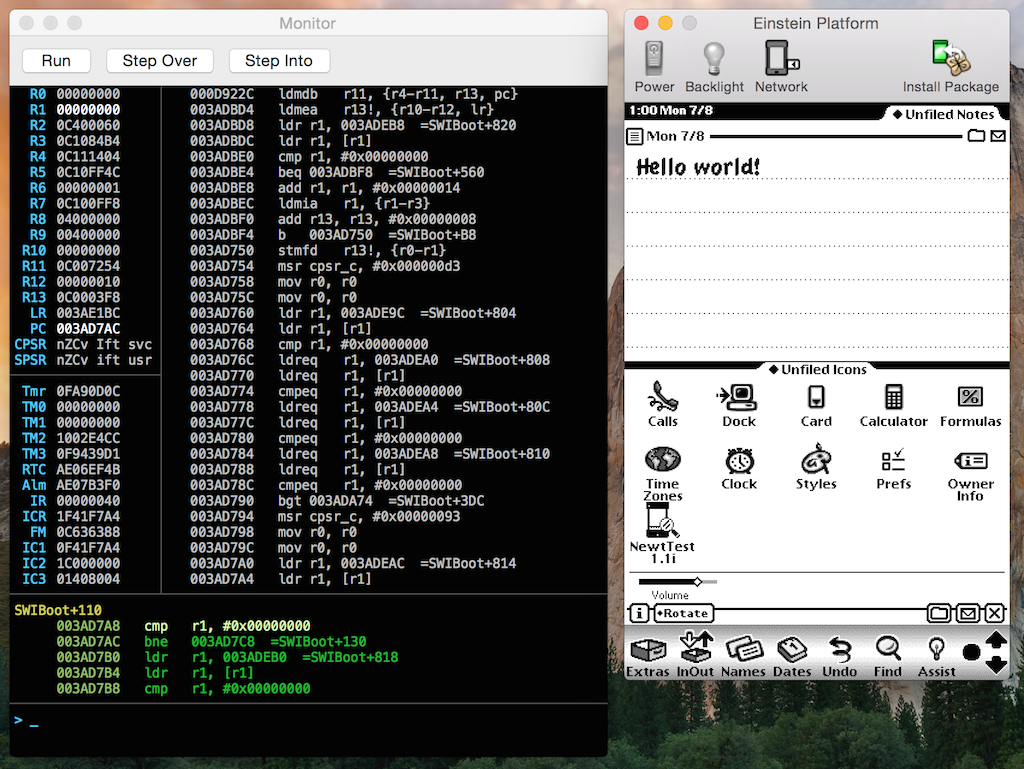This screenshot has height=769, width=1024.
Task: Click the Step Into button
Action: (x=279, y=60)
